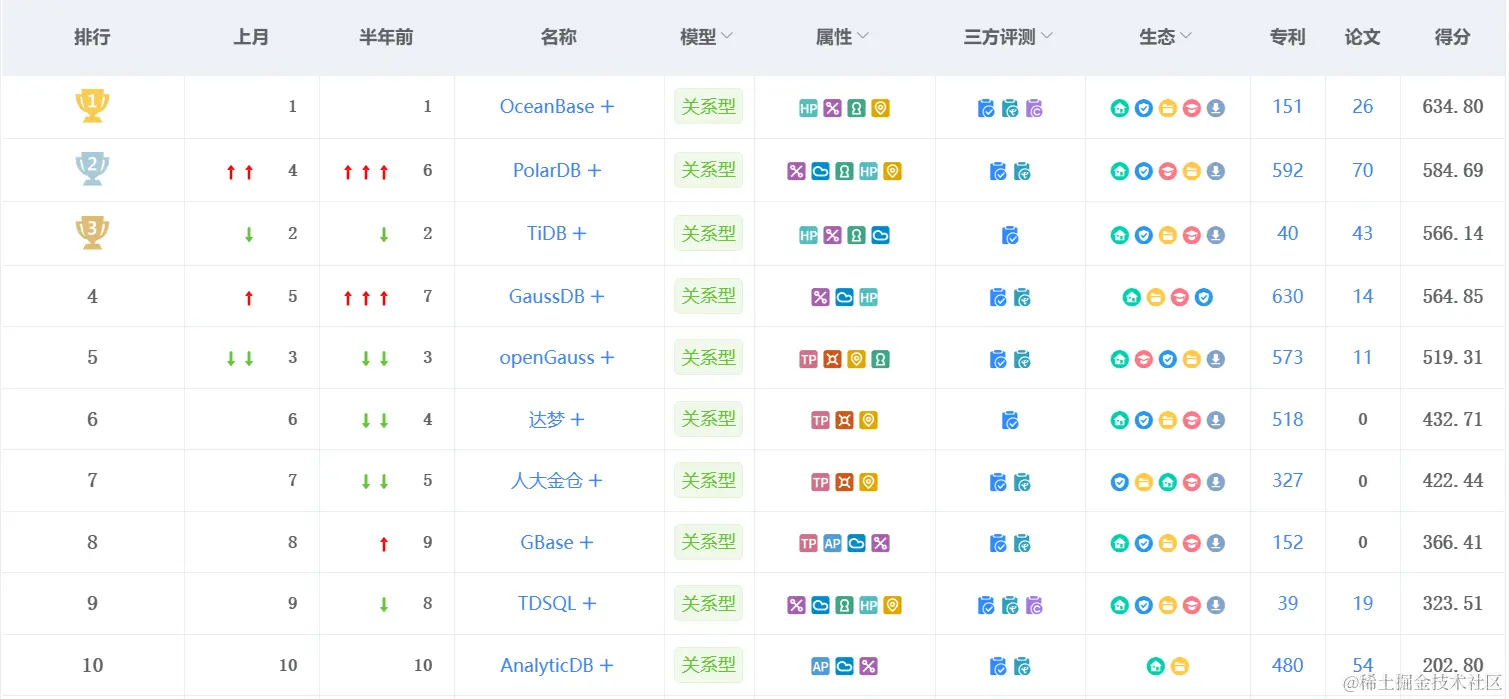
Task: Click the yellow folder icon in AnalyticDB row
Action: coord(1180,666)
